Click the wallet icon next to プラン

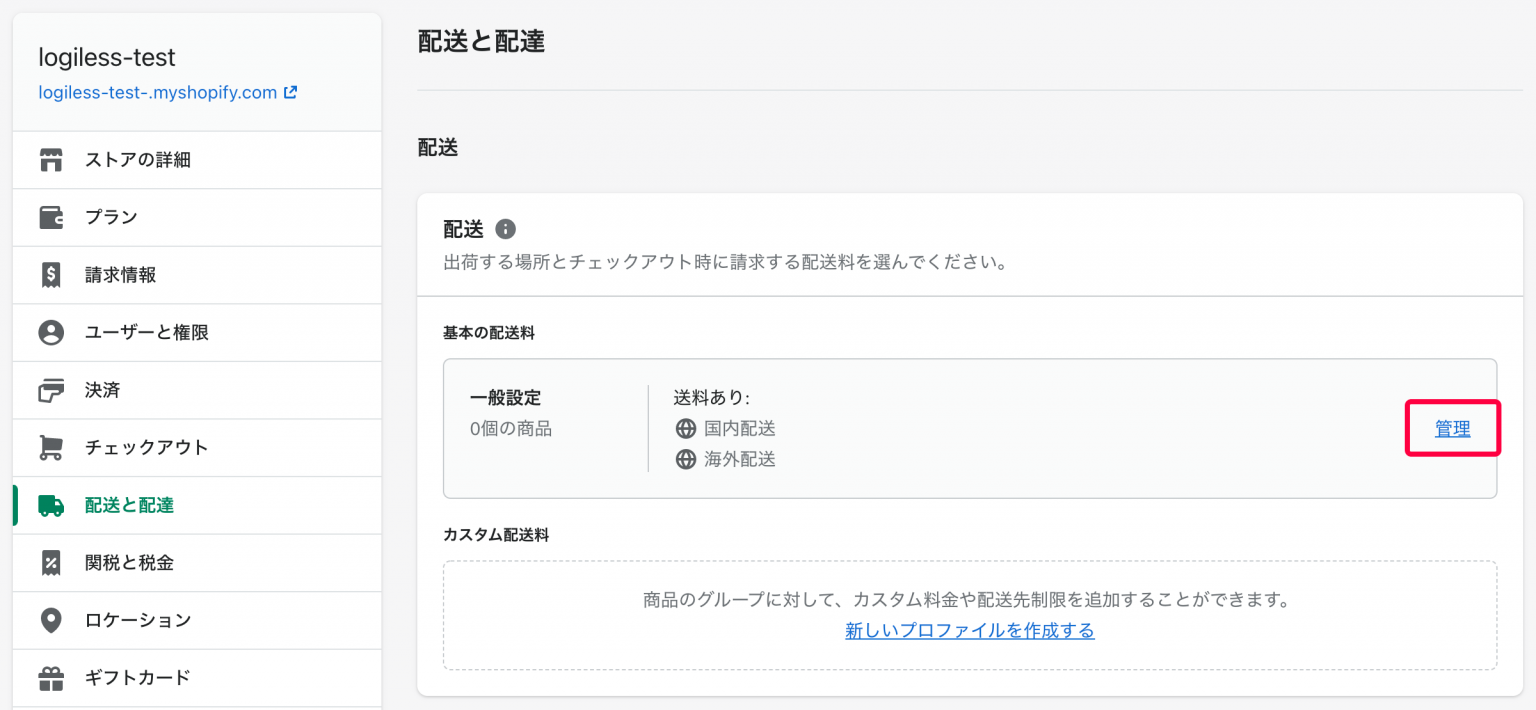[51, 216]
